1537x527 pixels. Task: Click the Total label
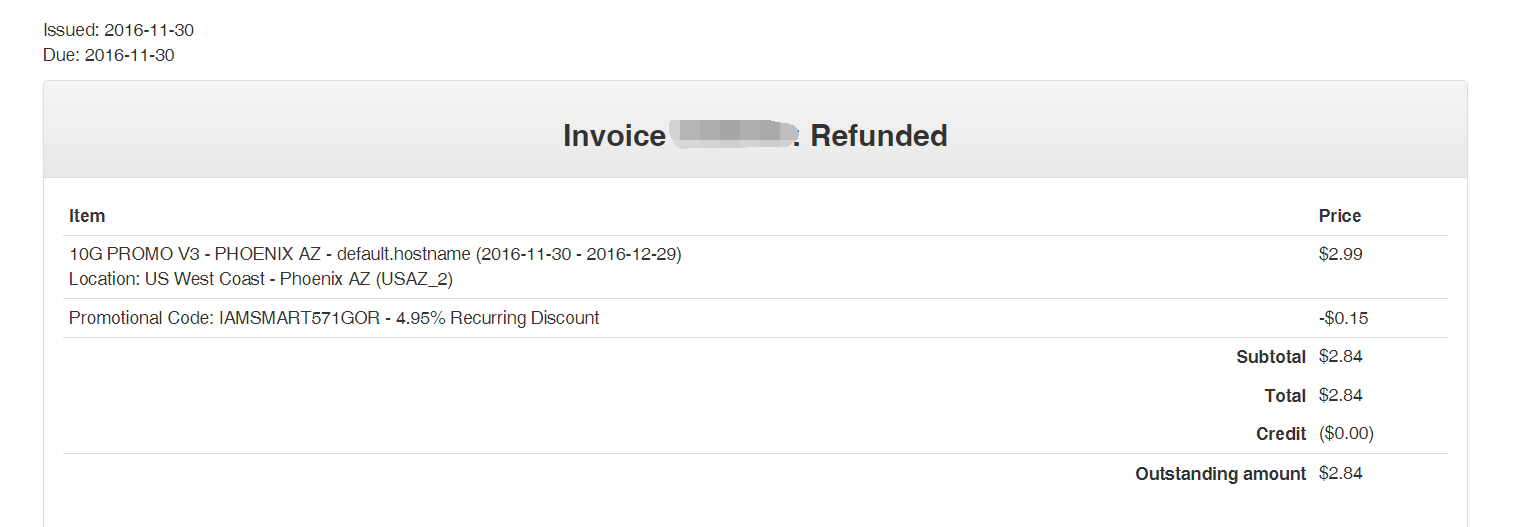[1285, 396]
